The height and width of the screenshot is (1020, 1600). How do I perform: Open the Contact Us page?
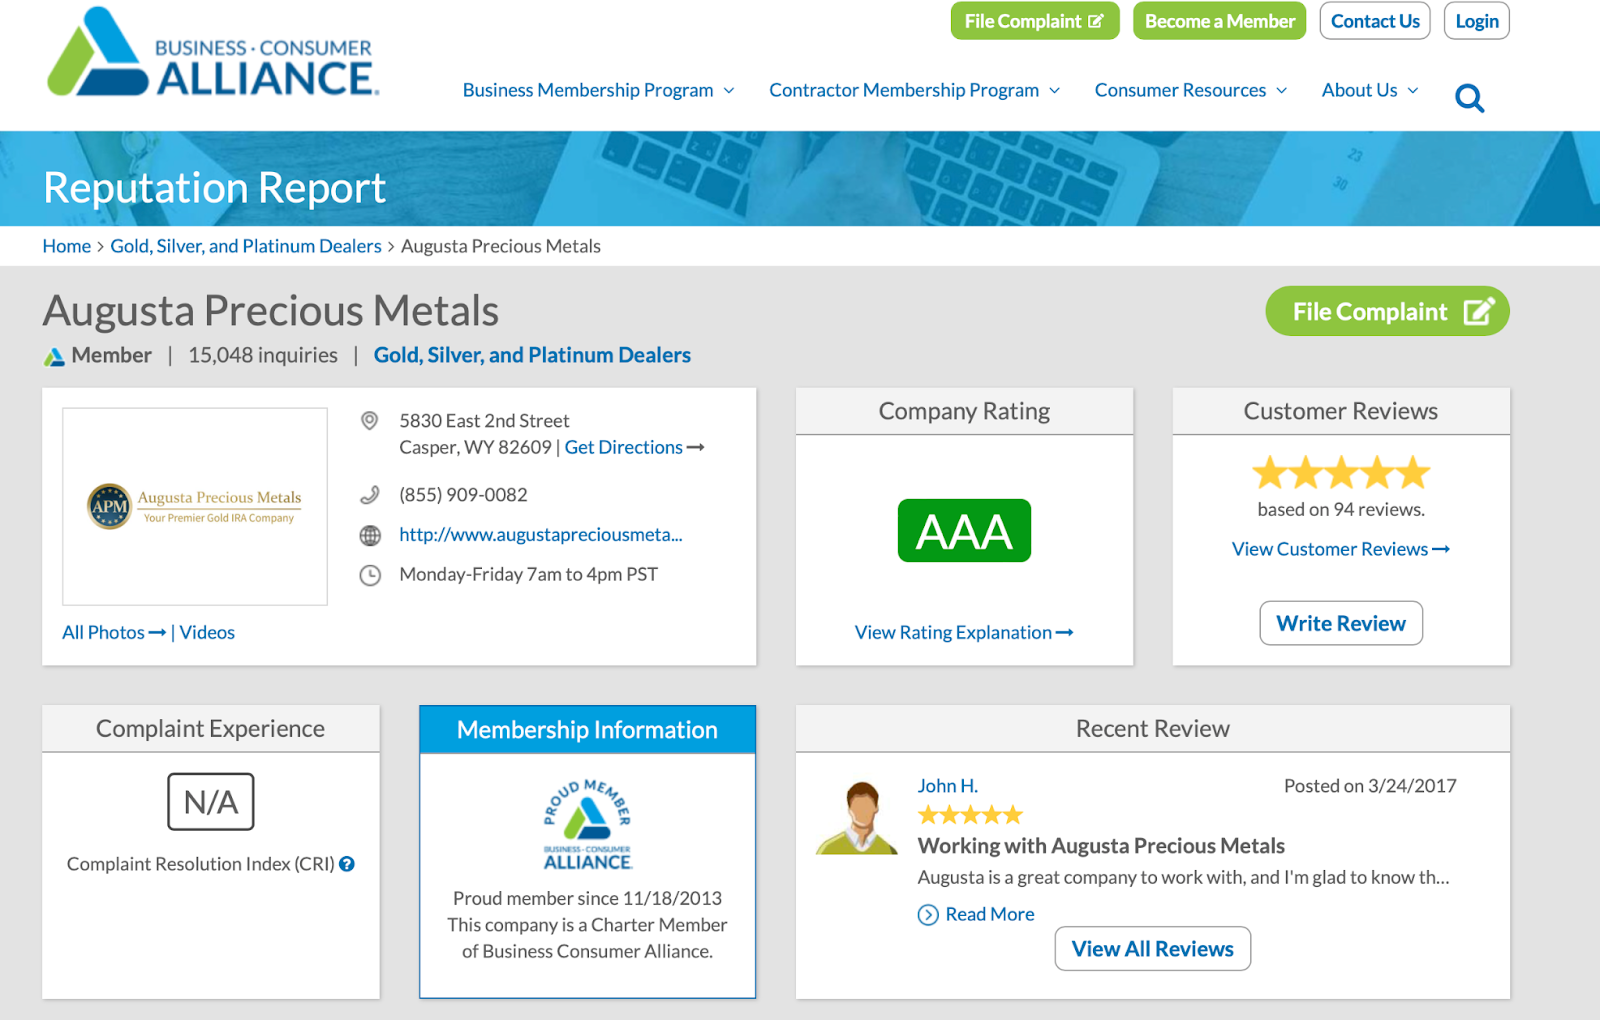1375,21
